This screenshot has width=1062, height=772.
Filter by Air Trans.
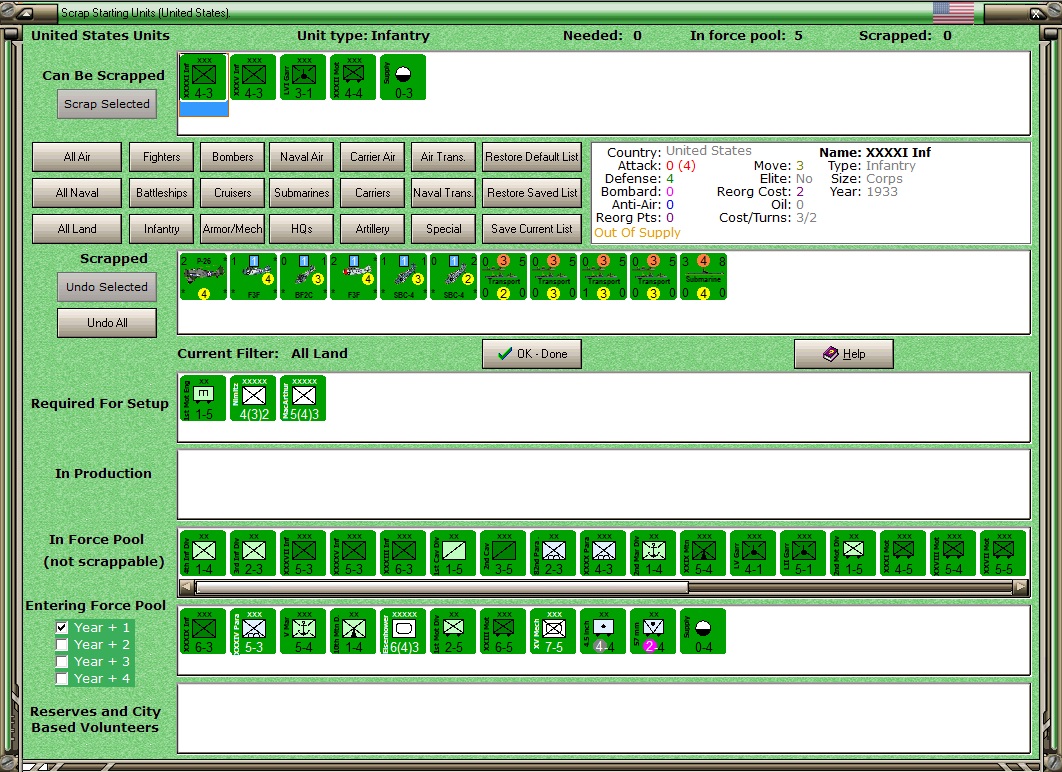point(444,157)
